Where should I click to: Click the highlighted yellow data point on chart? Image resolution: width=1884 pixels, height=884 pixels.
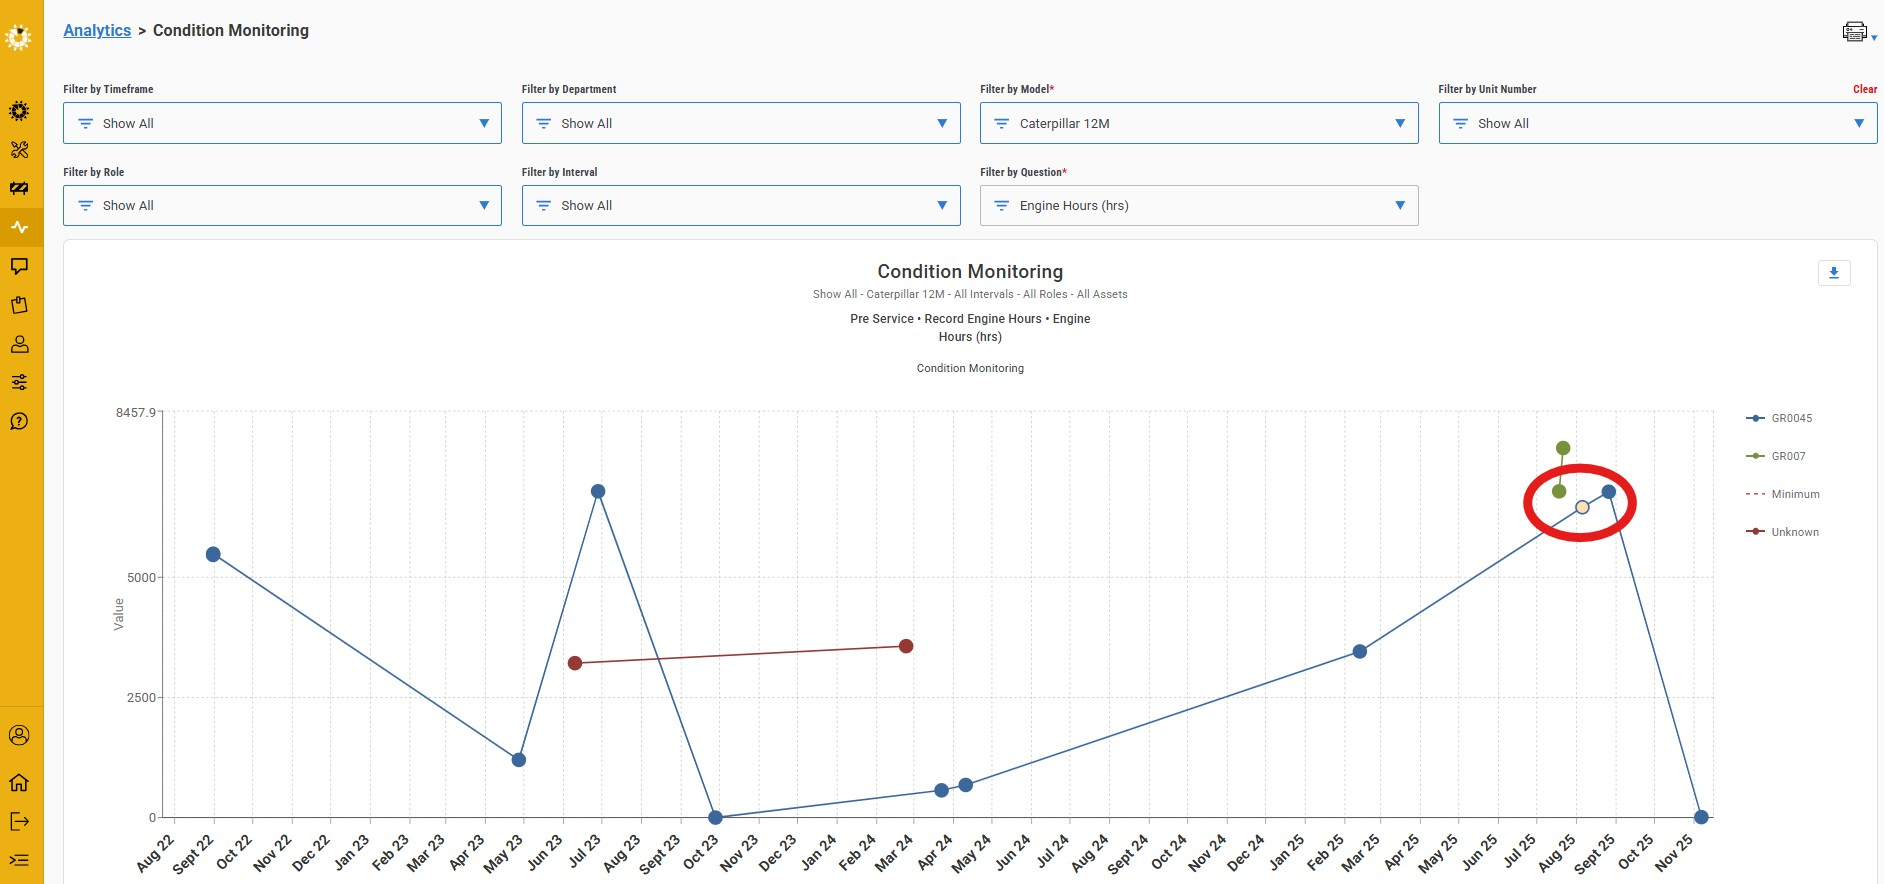1582,507
